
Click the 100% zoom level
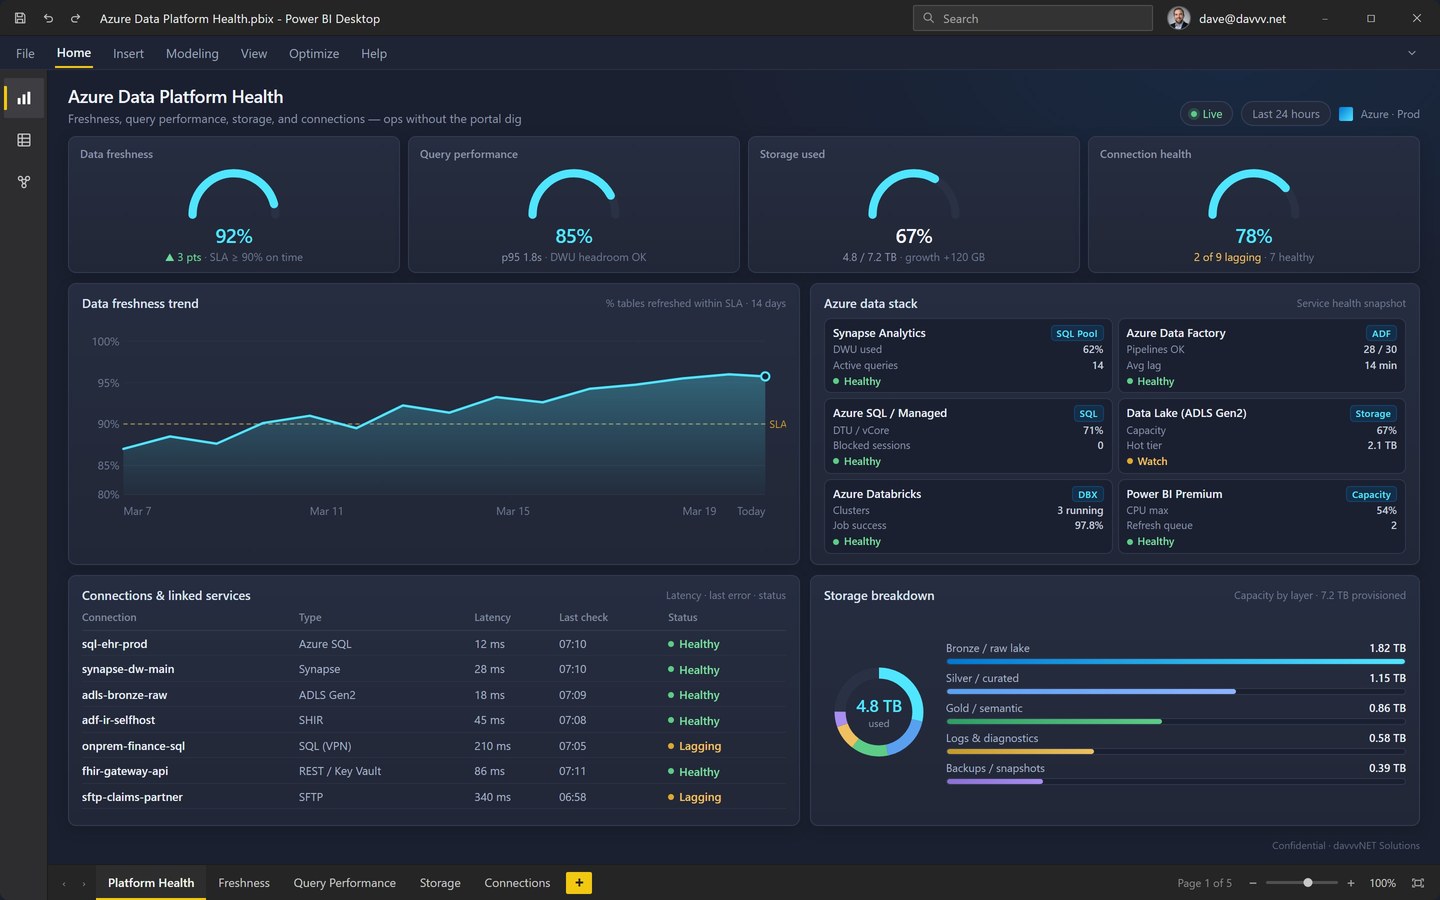click(1382, 883)
